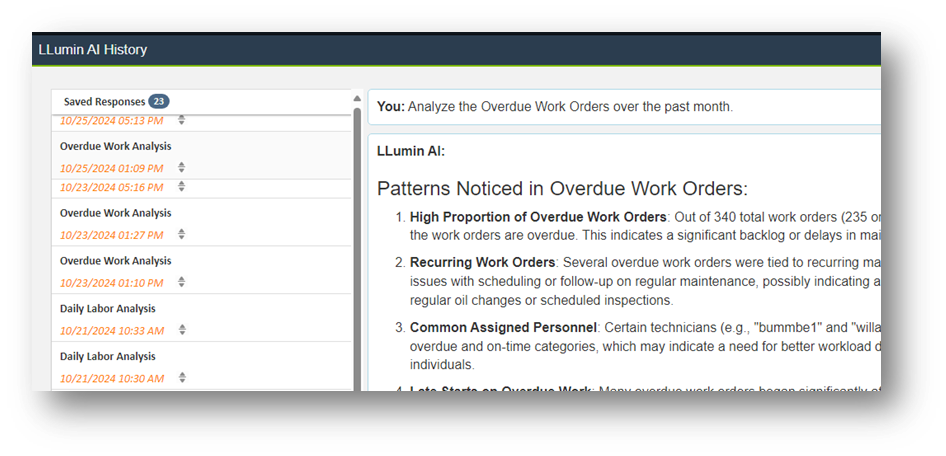Click the sort arrows next to 10/21/2024 10:33 AM
The width and height of the screenshot is (946, 456).
[181, 330]
